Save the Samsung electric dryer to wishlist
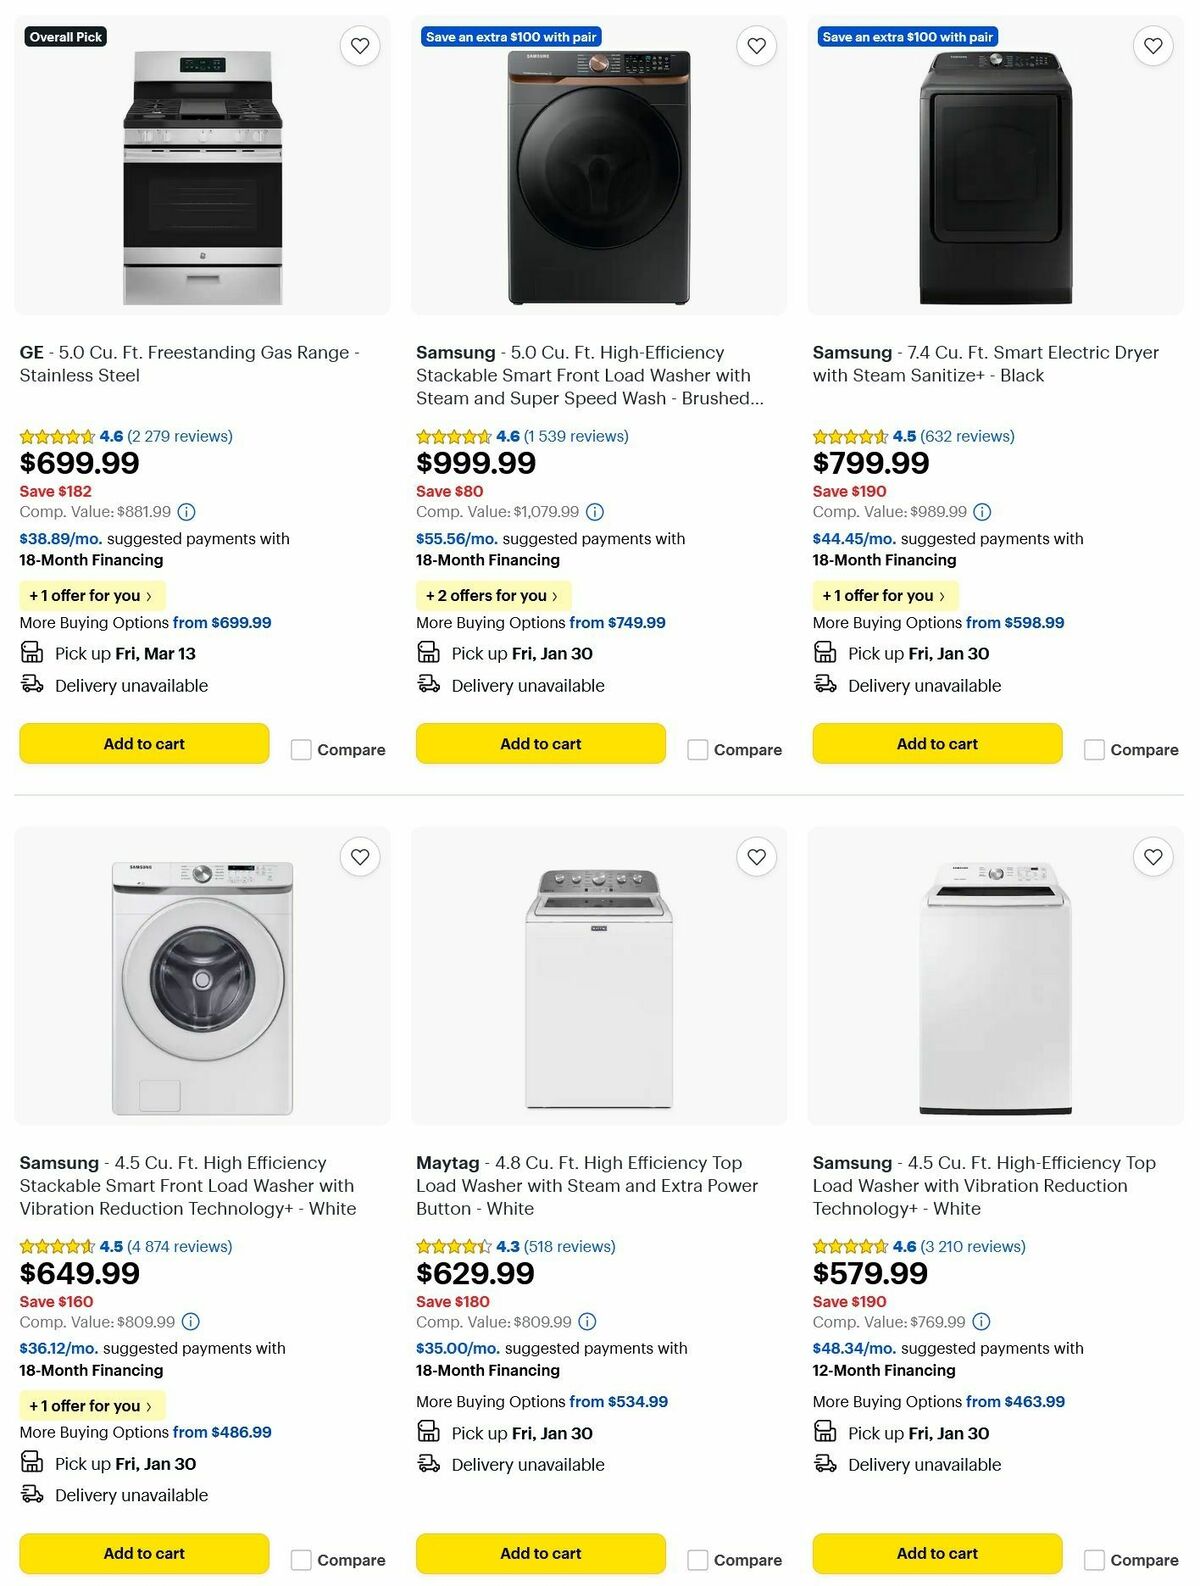The height and width of the screenshot is (1586, 1200). point(1152,46)
